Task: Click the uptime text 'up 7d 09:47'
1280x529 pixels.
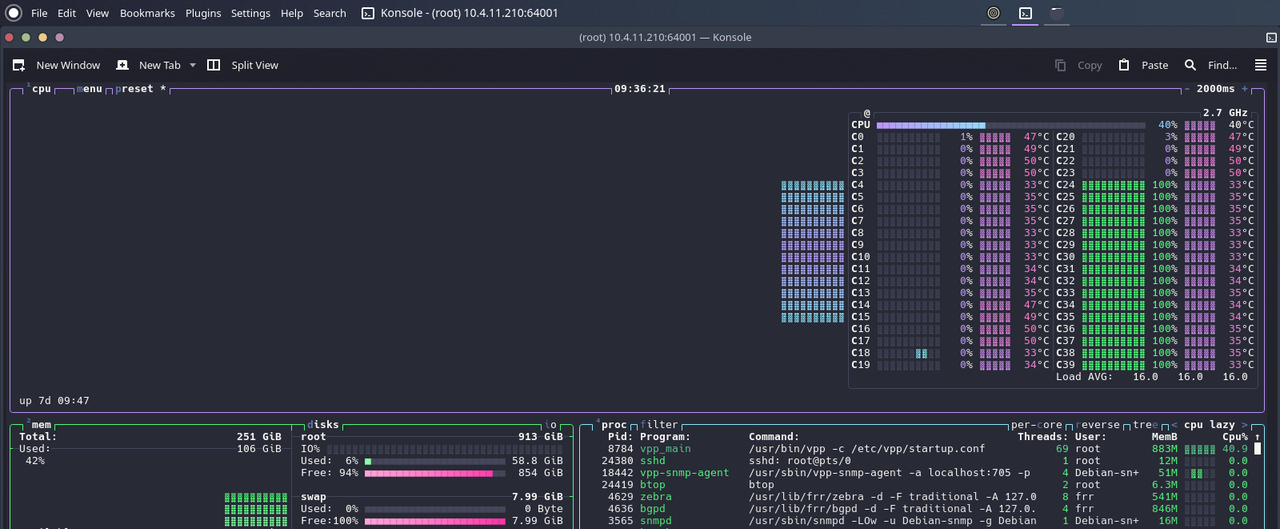Action: [54, 401]
